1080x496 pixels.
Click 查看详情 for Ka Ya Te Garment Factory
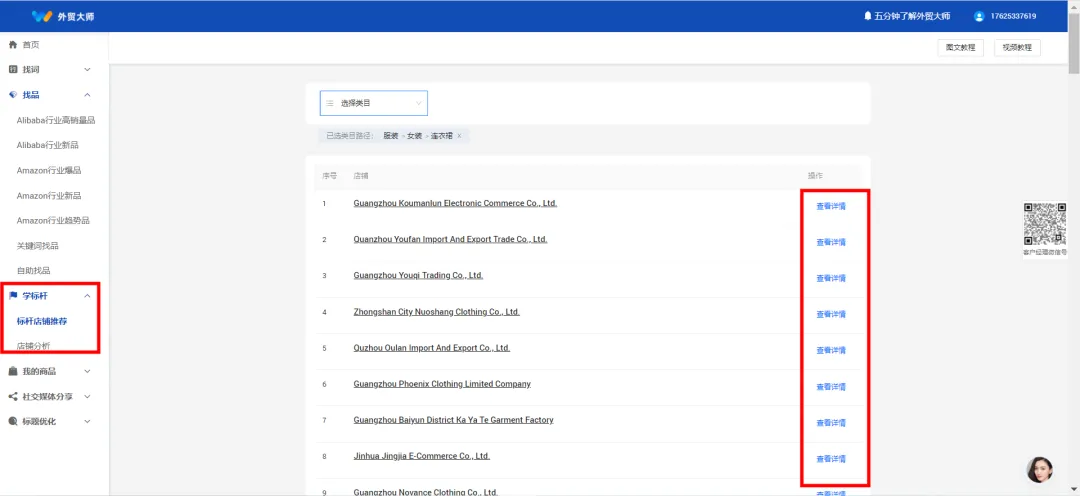(831, 423)
